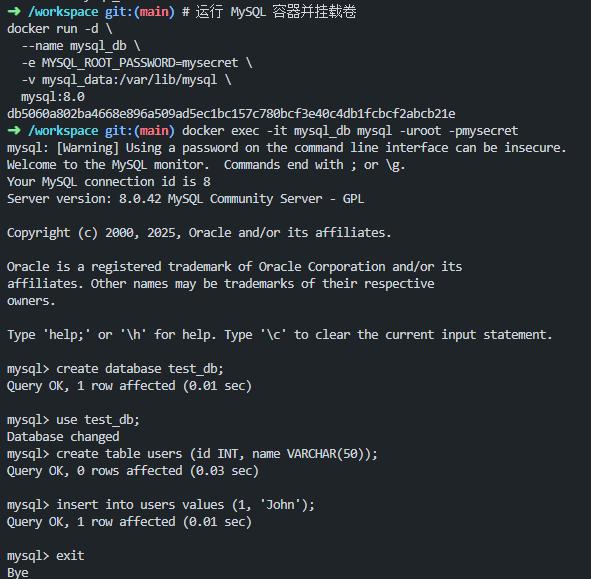Click the 'insert into users values' command
This screenshot has height=579, width=591.
(x=185, y=505)
